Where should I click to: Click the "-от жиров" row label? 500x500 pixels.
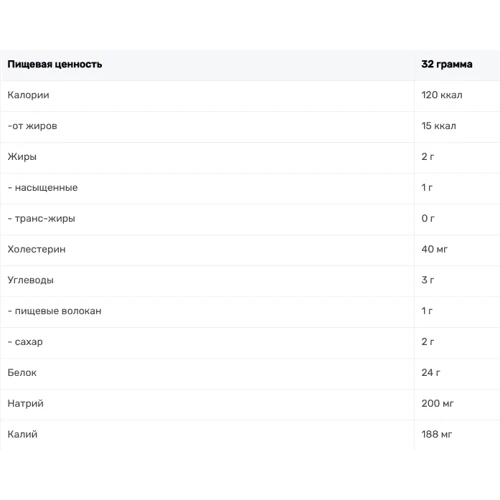pos(32,126)
